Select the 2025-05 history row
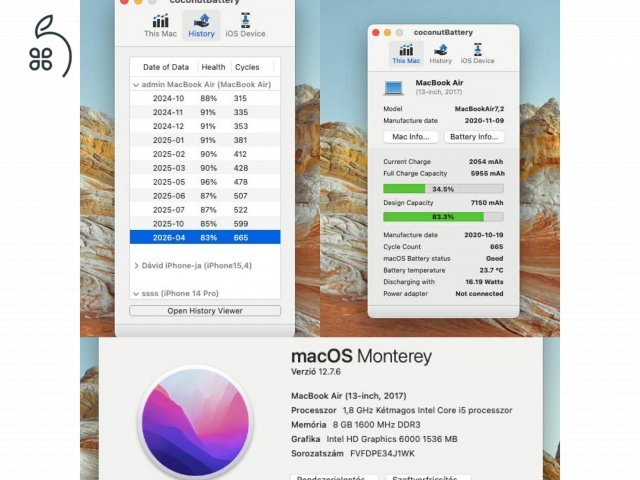Image resolution: width=640 pixels, height=480 pixels. (x=205, y=182)
